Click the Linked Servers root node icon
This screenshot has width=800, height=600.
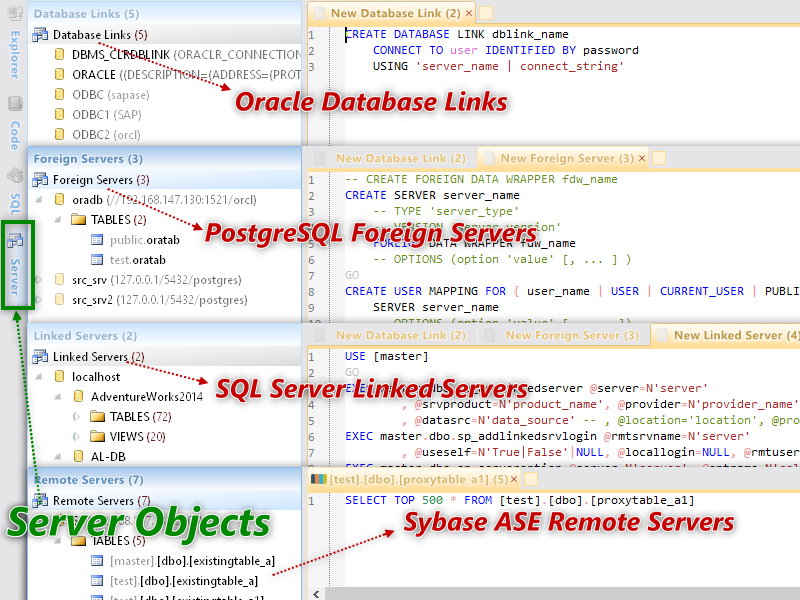pos(40,356)
